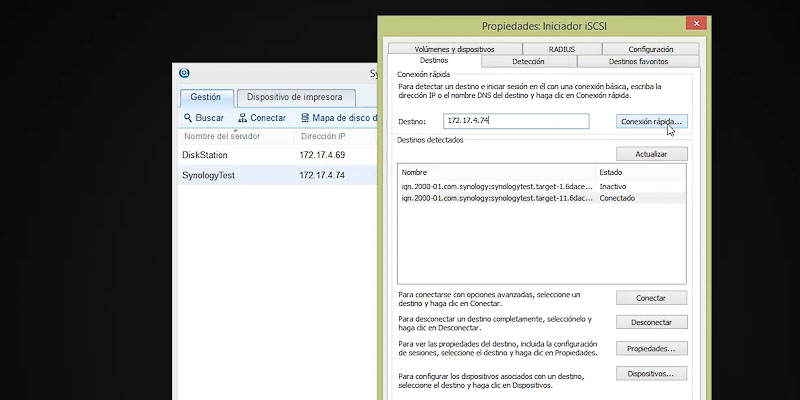Click the Desconectar button

pyautogui.click(x=652, y=322)
